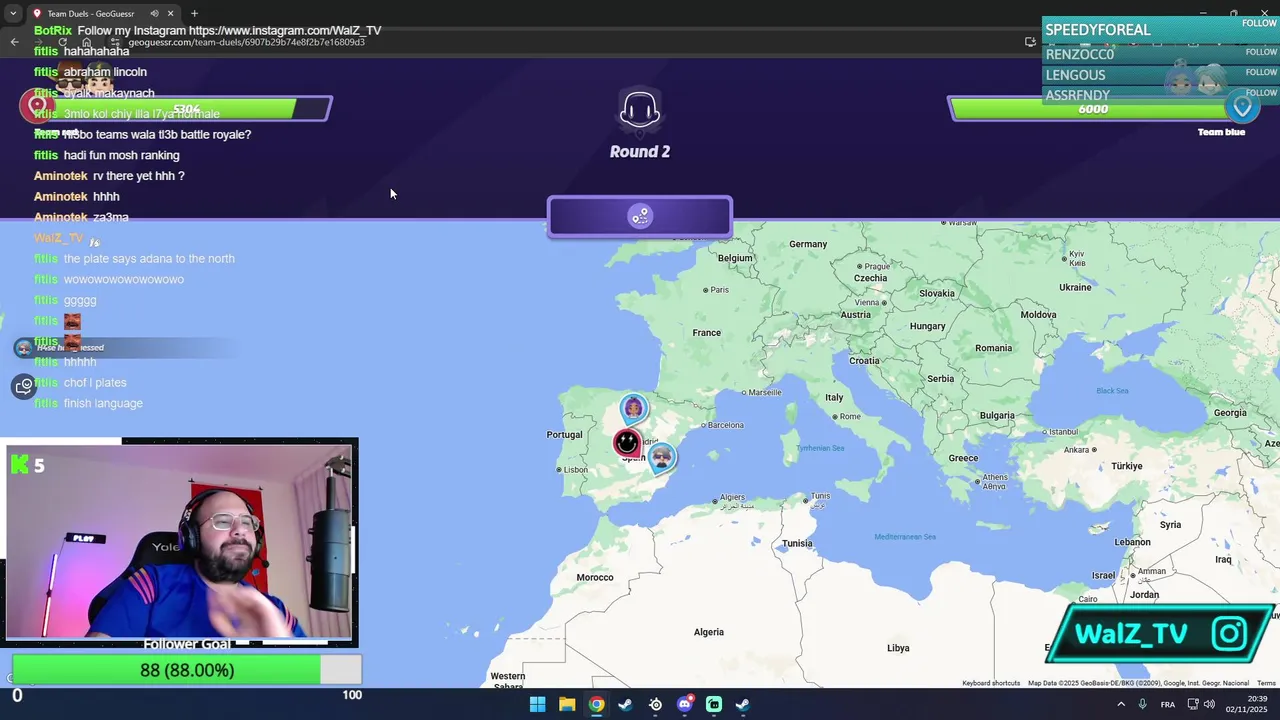Click the purple bar below Round 2

tap(640, 217)
